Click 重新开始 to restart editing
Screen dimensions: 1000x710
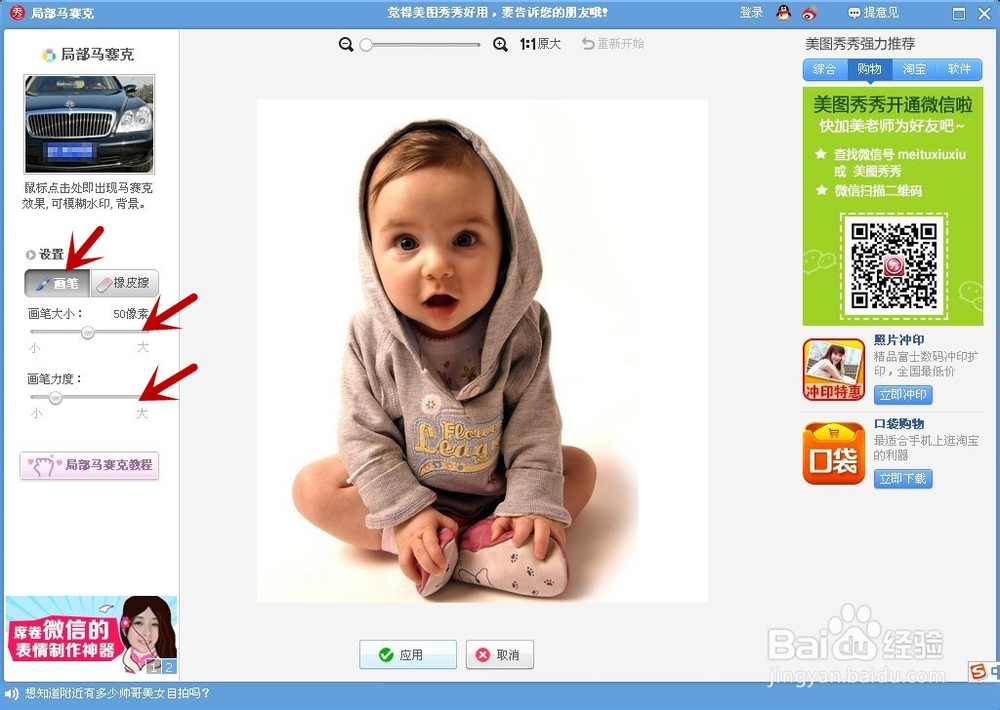[x=613, y=44]
